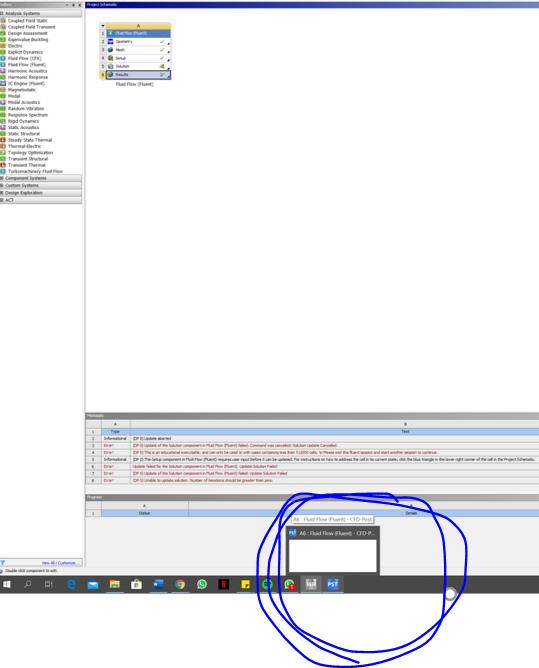Select the Harmonic Acoustics system icon
Viewport: 539px width, 668px height.
(3, 71)
